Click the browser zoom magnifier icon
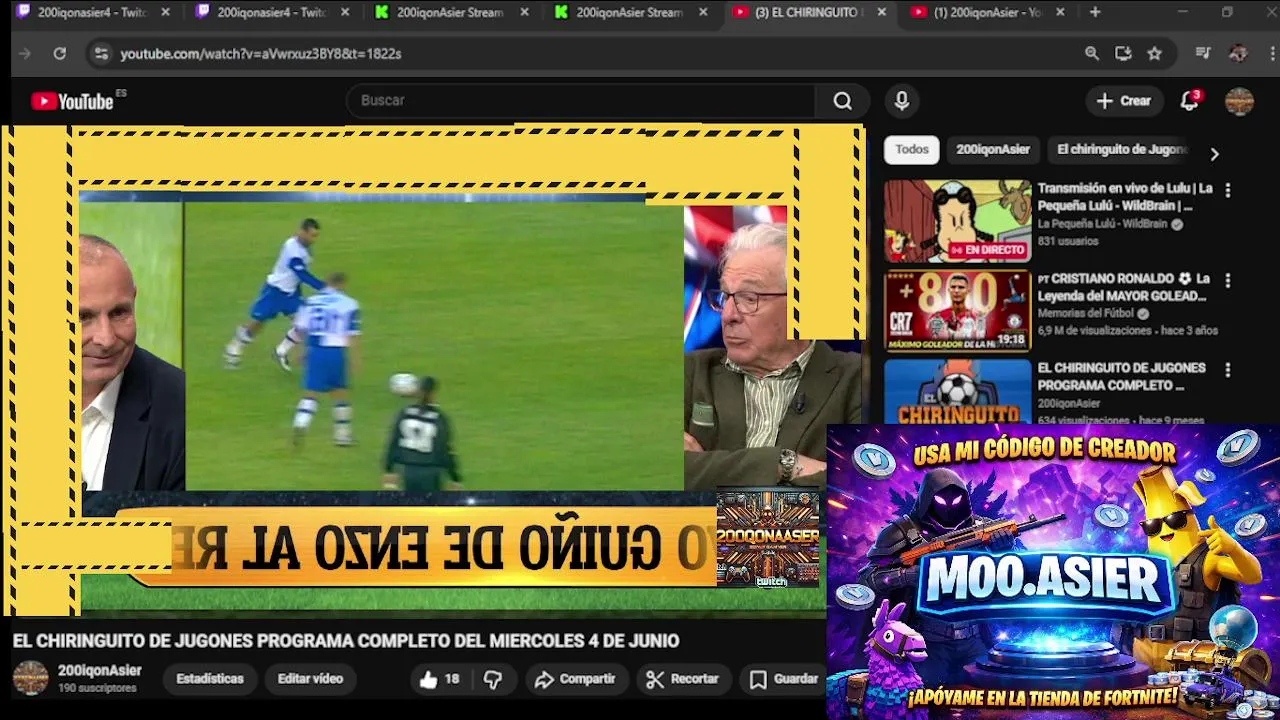 (x=1092, y=54)
